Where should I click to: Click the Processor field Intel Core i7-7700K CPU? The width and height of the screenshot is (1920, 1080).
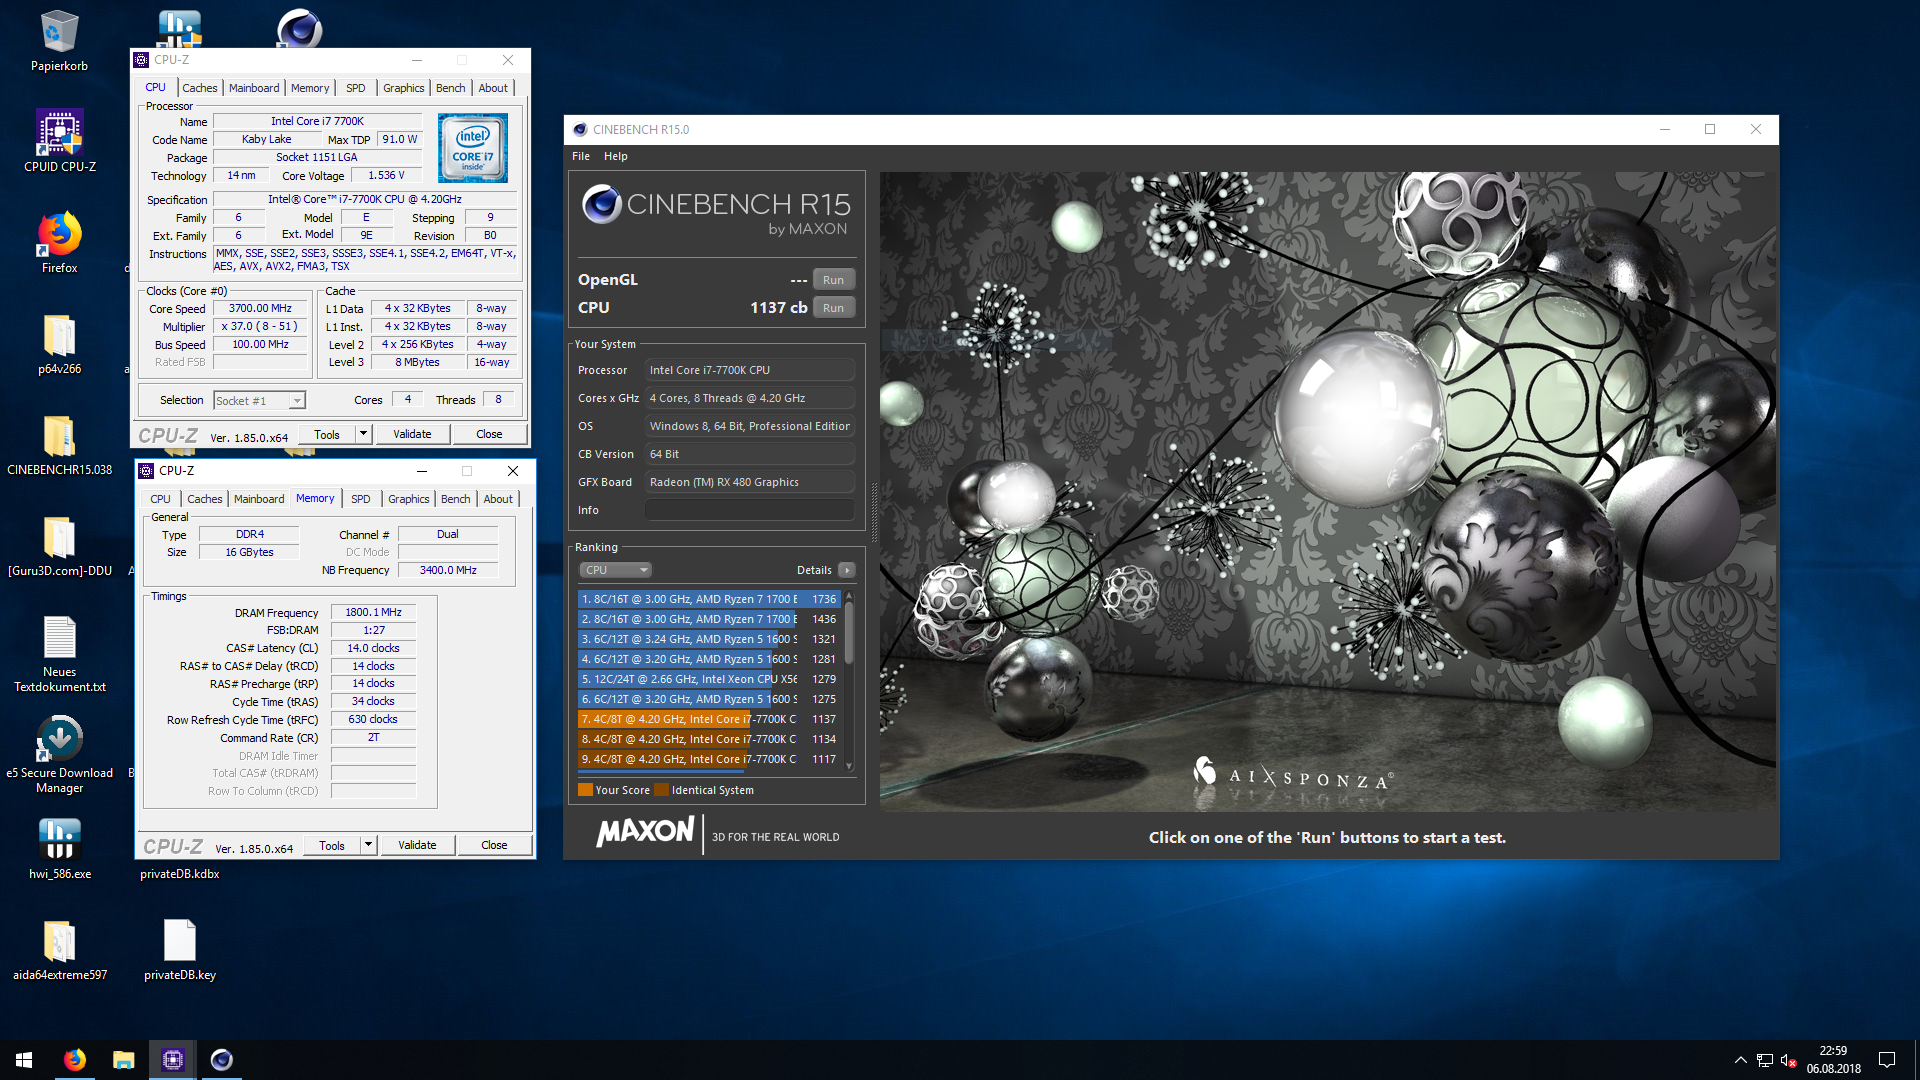pos(750,370)
